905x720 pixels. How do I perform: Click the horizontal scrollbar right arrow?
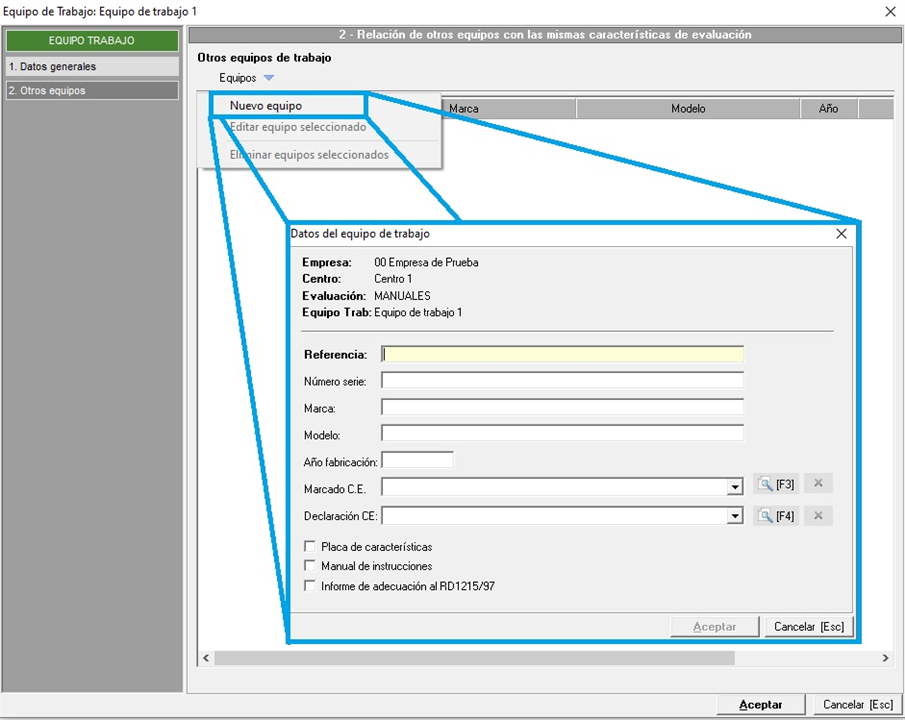[x=885, y=658]
